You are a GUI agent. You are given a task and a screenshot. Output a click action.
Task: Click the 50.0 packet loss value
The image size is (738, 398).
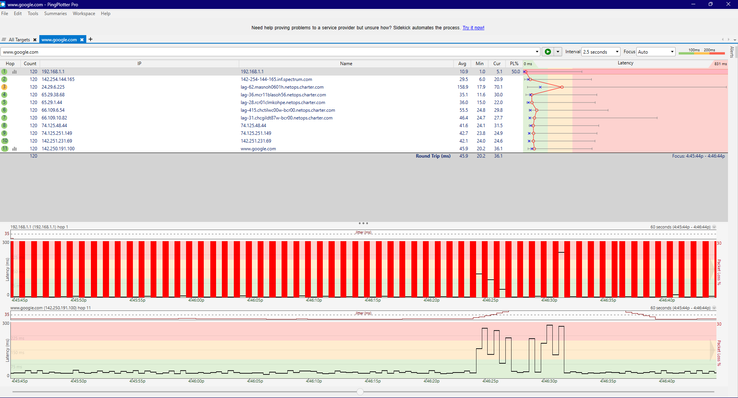tap(515, 72)
